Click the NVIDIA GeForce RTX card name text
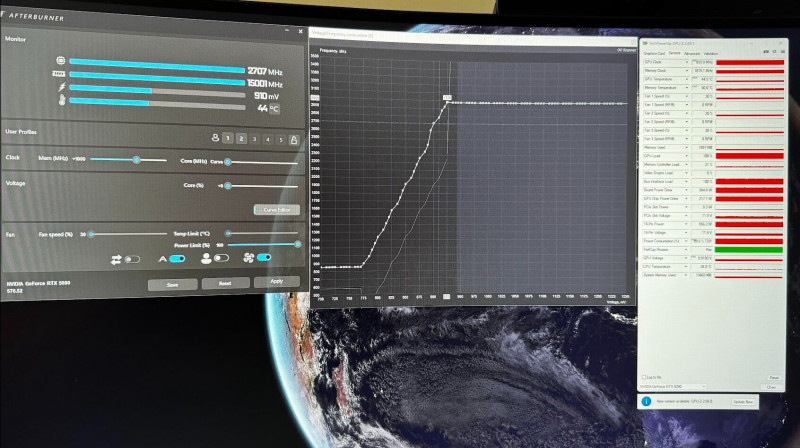The height and width of the screenshot is (448, 800). tap(38, 283)
